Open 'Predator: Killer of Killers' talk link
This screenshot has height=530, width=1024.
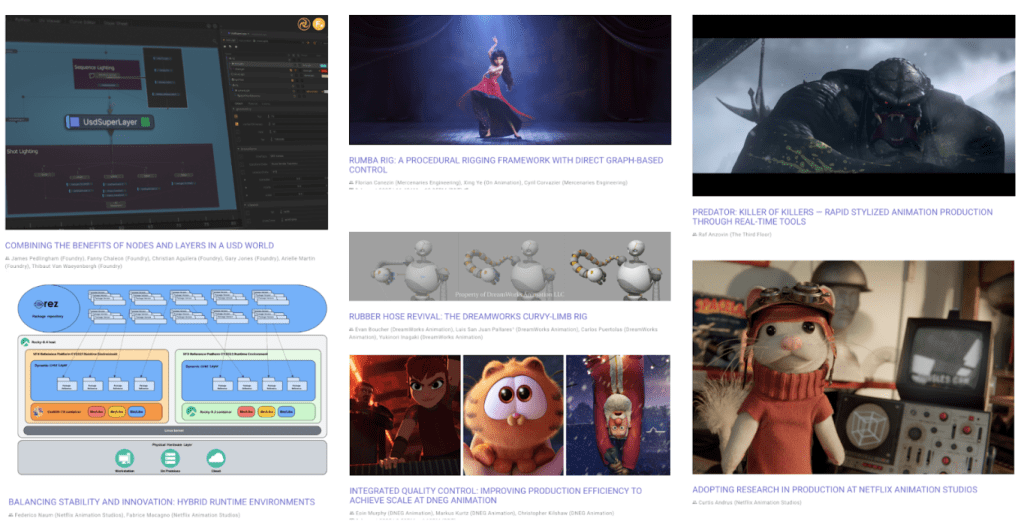click(x=842, y=217)
